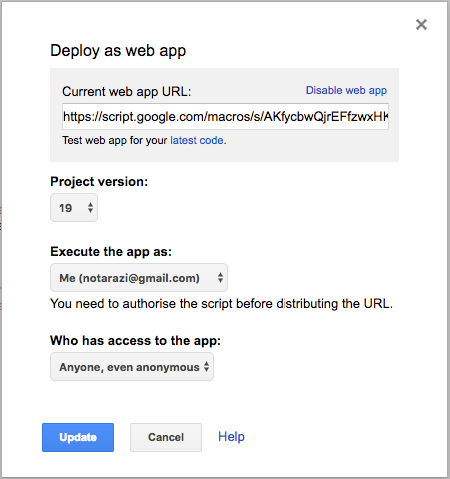Click arrows icon beside notarazi@gmail.com
This screenshot has width=450, height=479.
(220, 278)
